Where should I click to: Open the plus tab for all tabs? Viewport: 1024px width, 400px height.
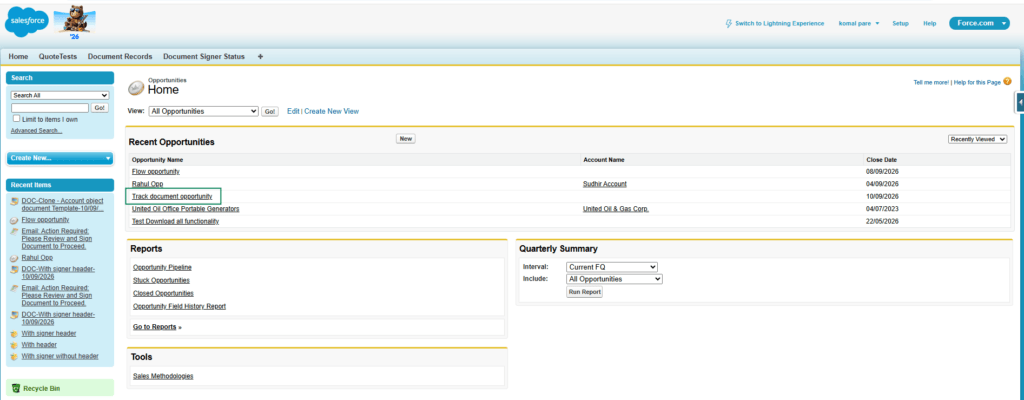coord(261,57)
